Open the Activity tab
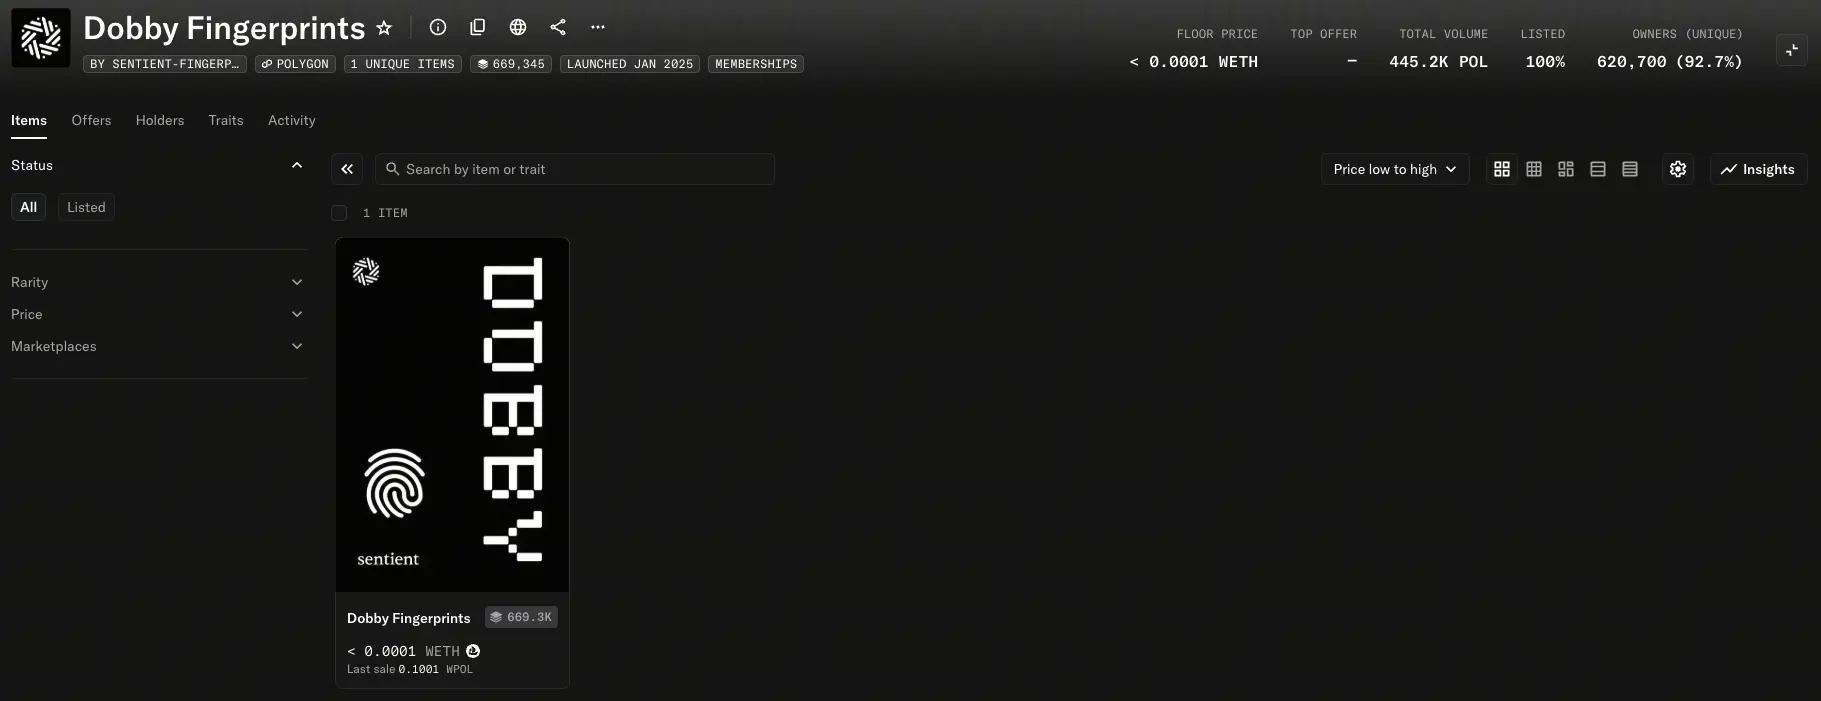This screenshot has width=1821, height=701. click(x=292, y=120)
